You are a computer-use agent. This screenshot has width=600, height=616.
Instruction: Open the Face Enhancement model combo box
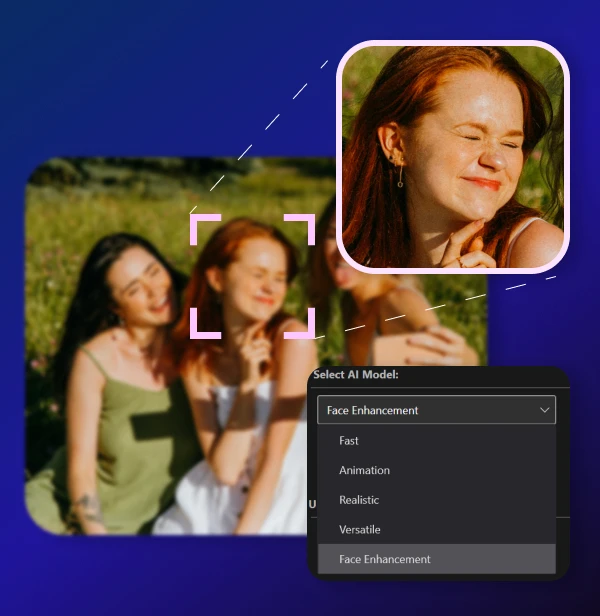tap(436, 410)
